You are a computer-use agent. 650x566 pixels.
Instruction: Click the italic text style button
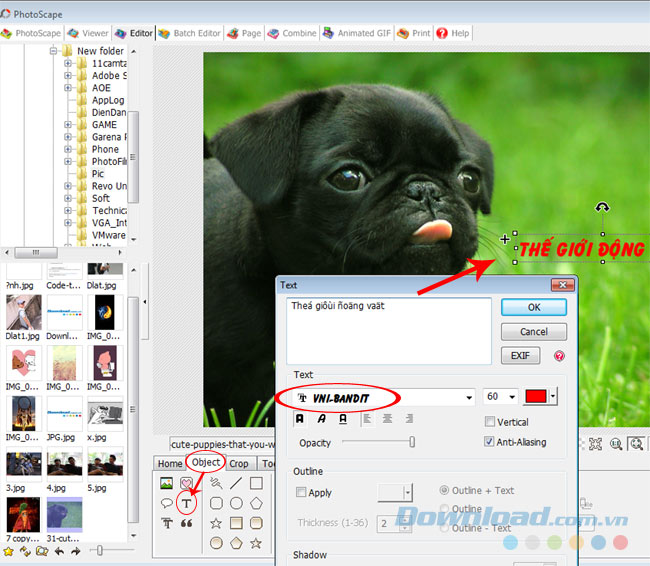pos(320,420)
